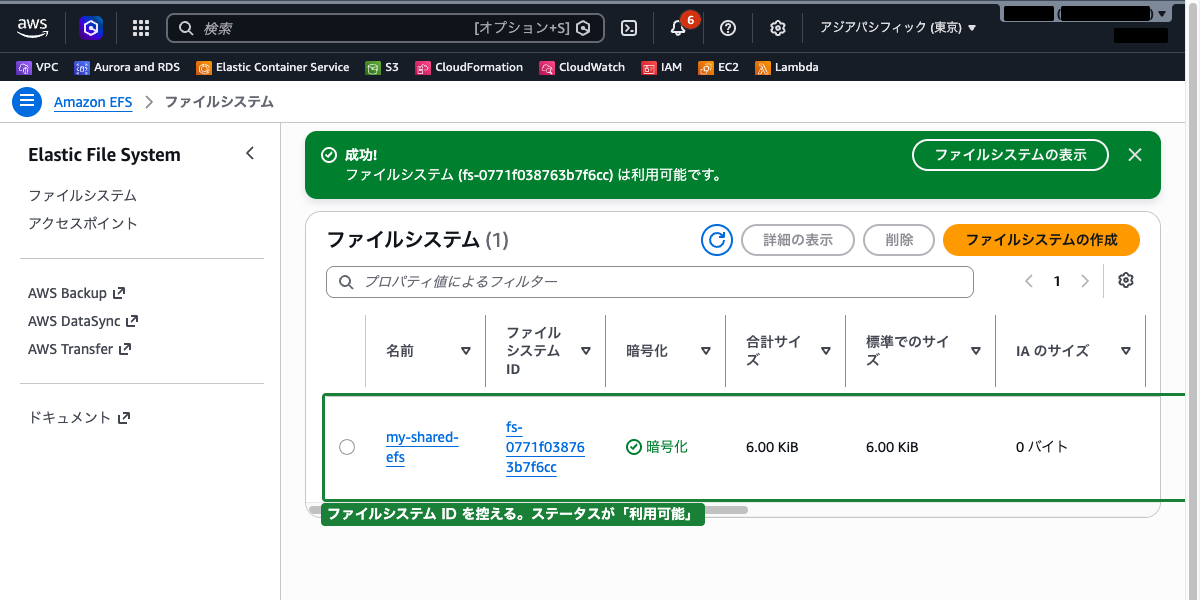The height and width of the screenshot is (600, 1200).
Task: Open ドキュメント external link
Action: point(80,417)
